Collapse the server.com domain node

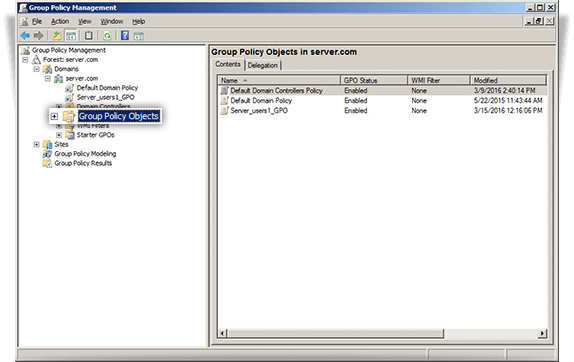pos(48,78)
